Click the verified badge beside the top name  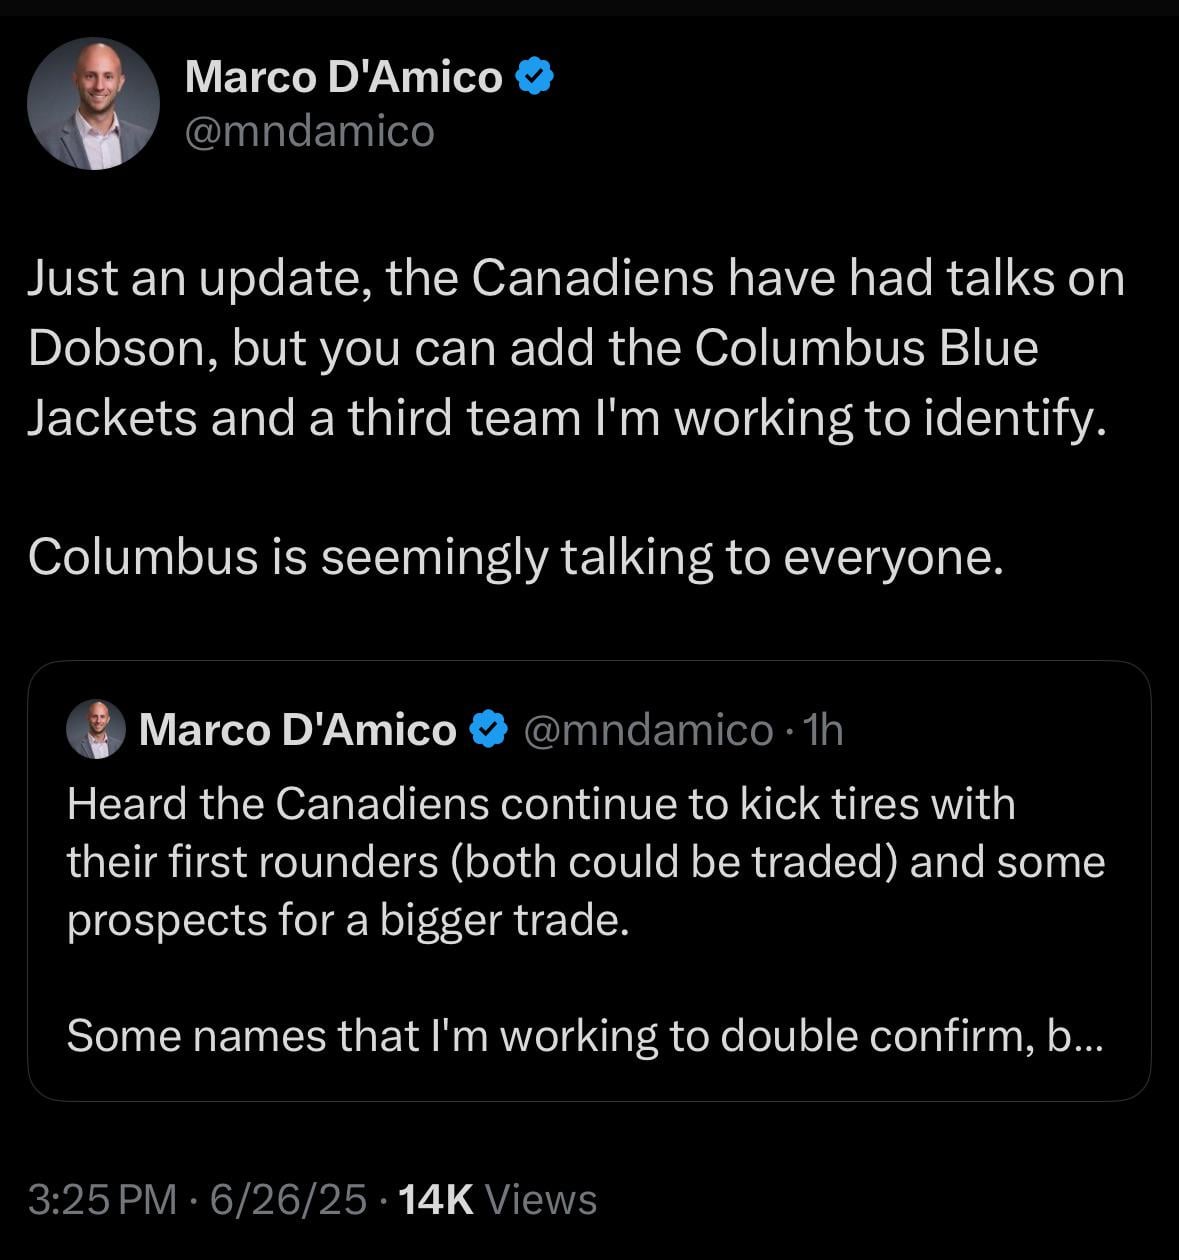tap(534, 77)
